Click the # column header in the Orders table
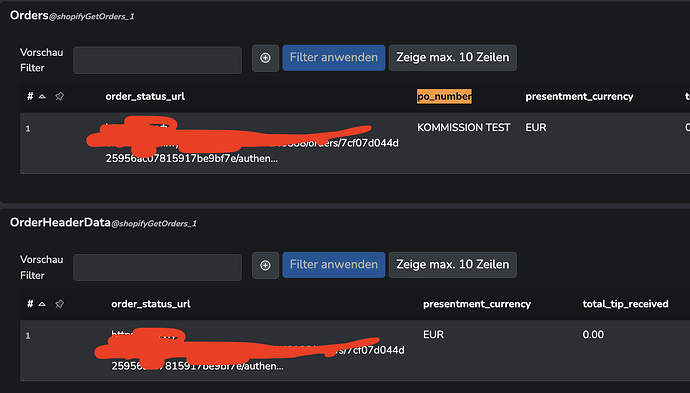The image size is (690, 393). coord(30,96)
